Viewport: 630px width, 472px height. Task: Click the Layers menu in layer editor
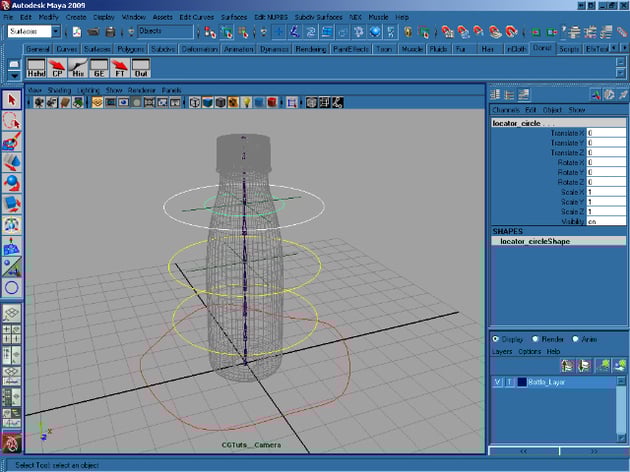click(502, 351)
